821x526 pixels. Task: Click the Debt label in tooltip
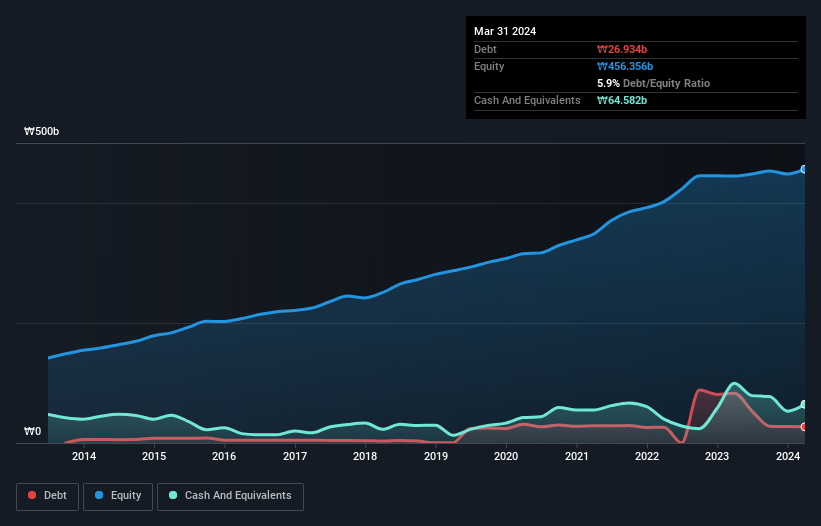click(485, 49)
